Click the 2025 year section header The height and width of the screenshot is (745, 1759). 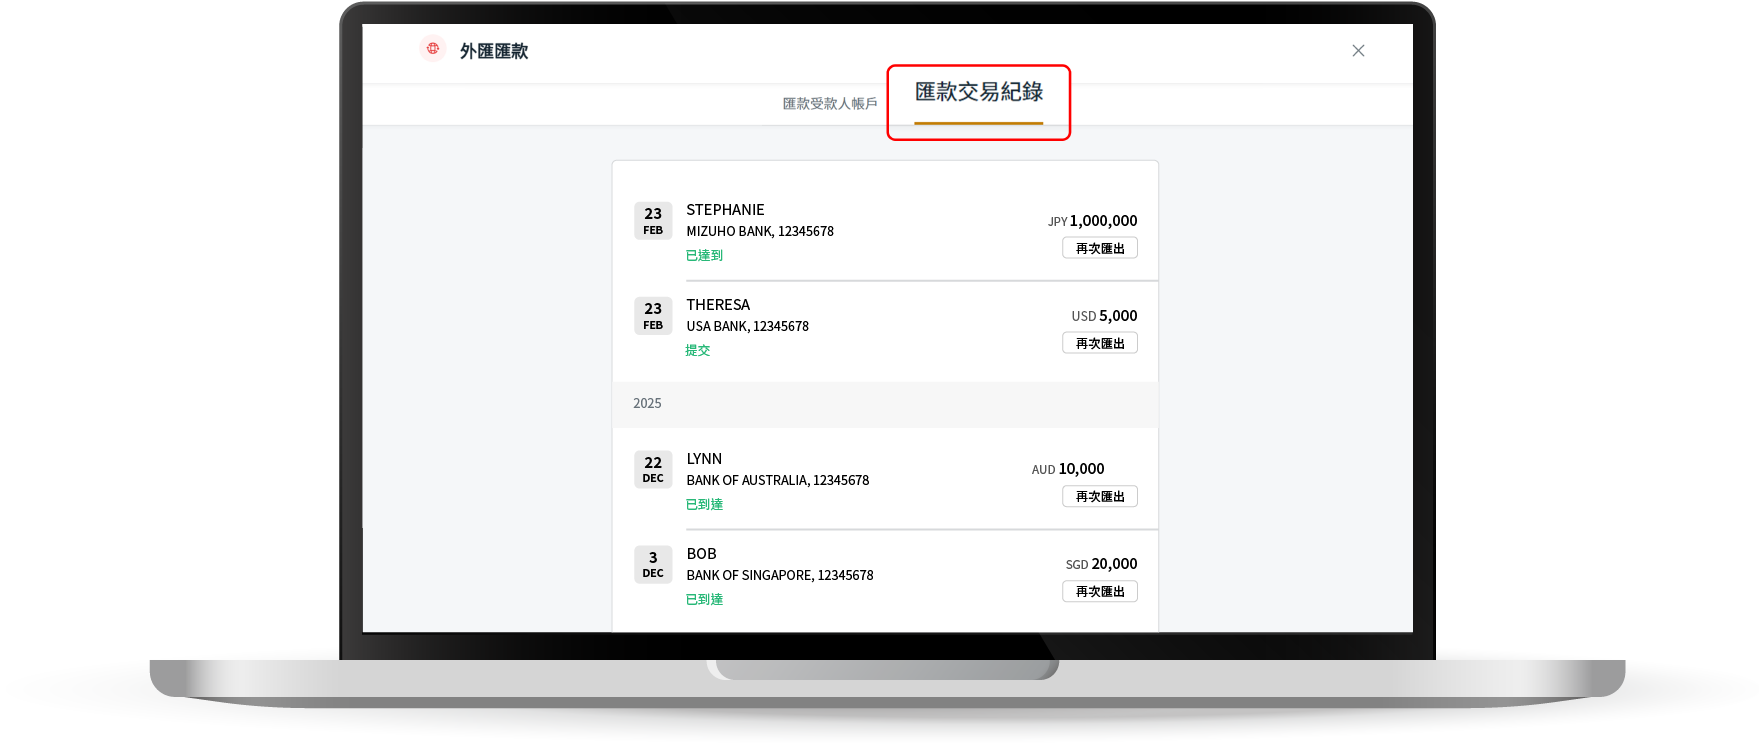[x=647, y=404]
